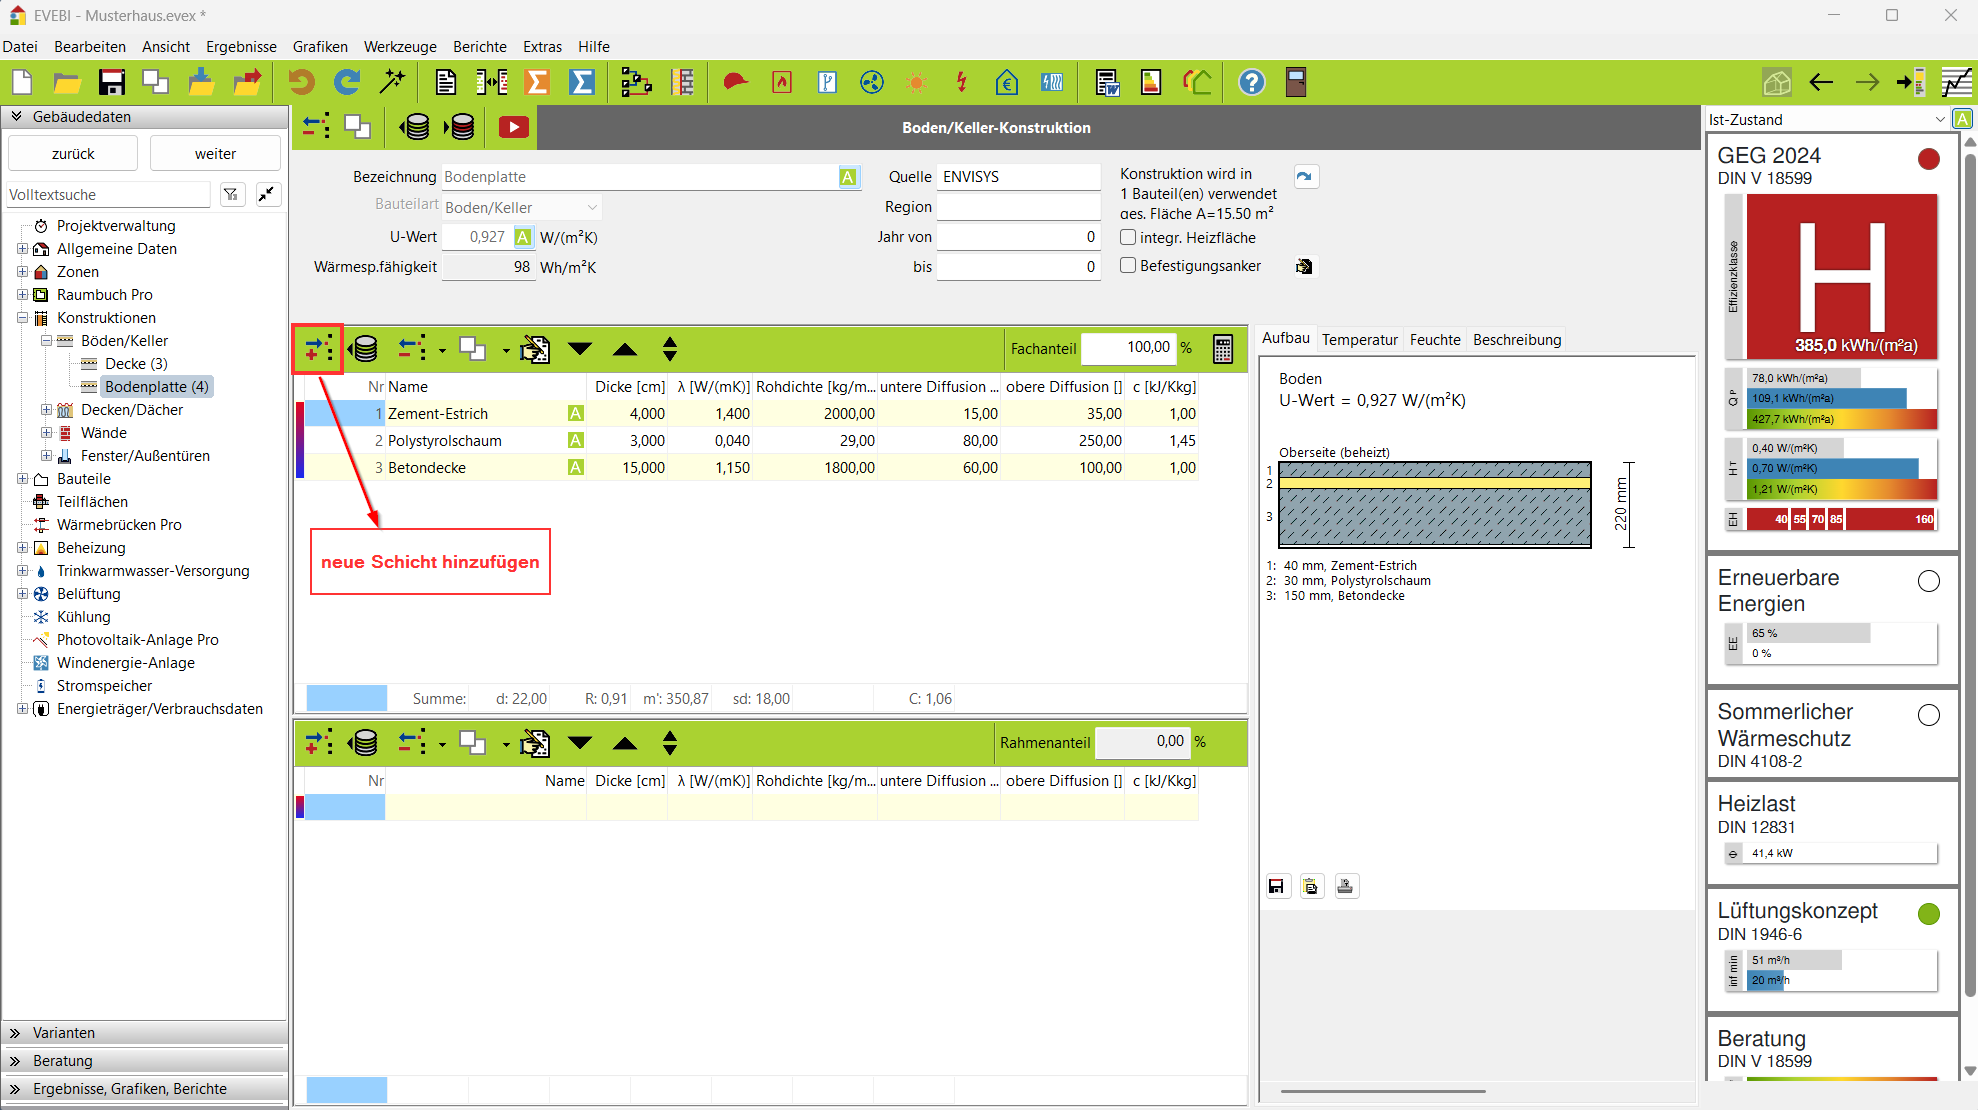Expand the Wände tree node

(46, 433)
